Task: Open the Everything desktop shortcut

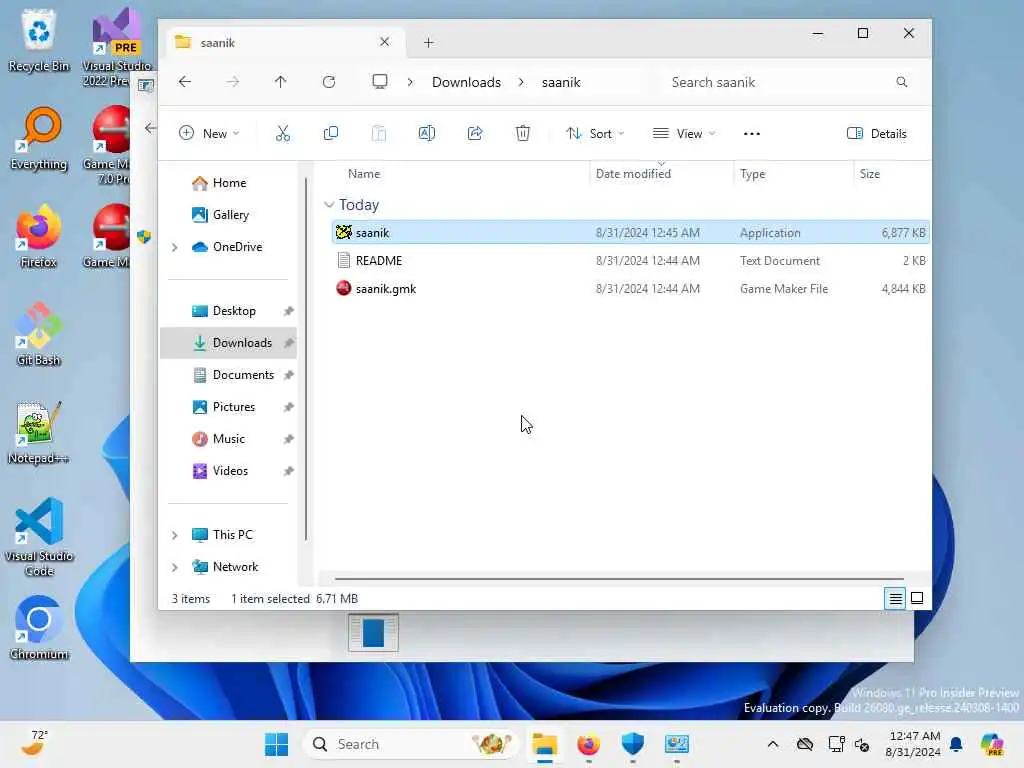Action: pos(39,138)
